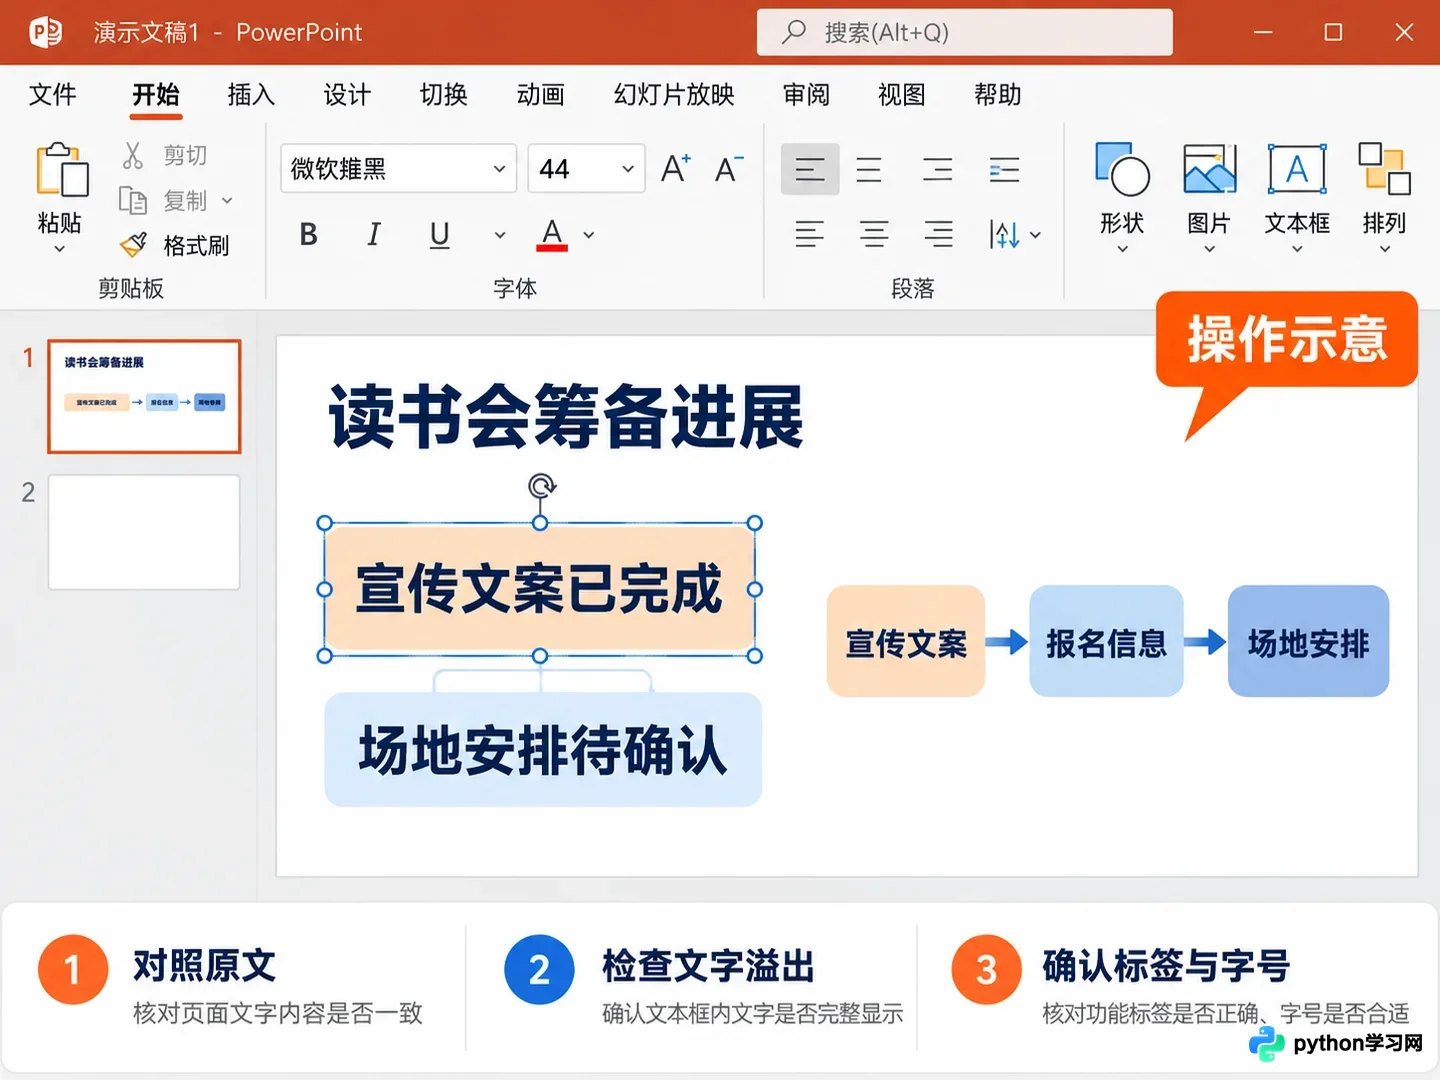Expand the text direction dropdown chevron

point(1035,236)
